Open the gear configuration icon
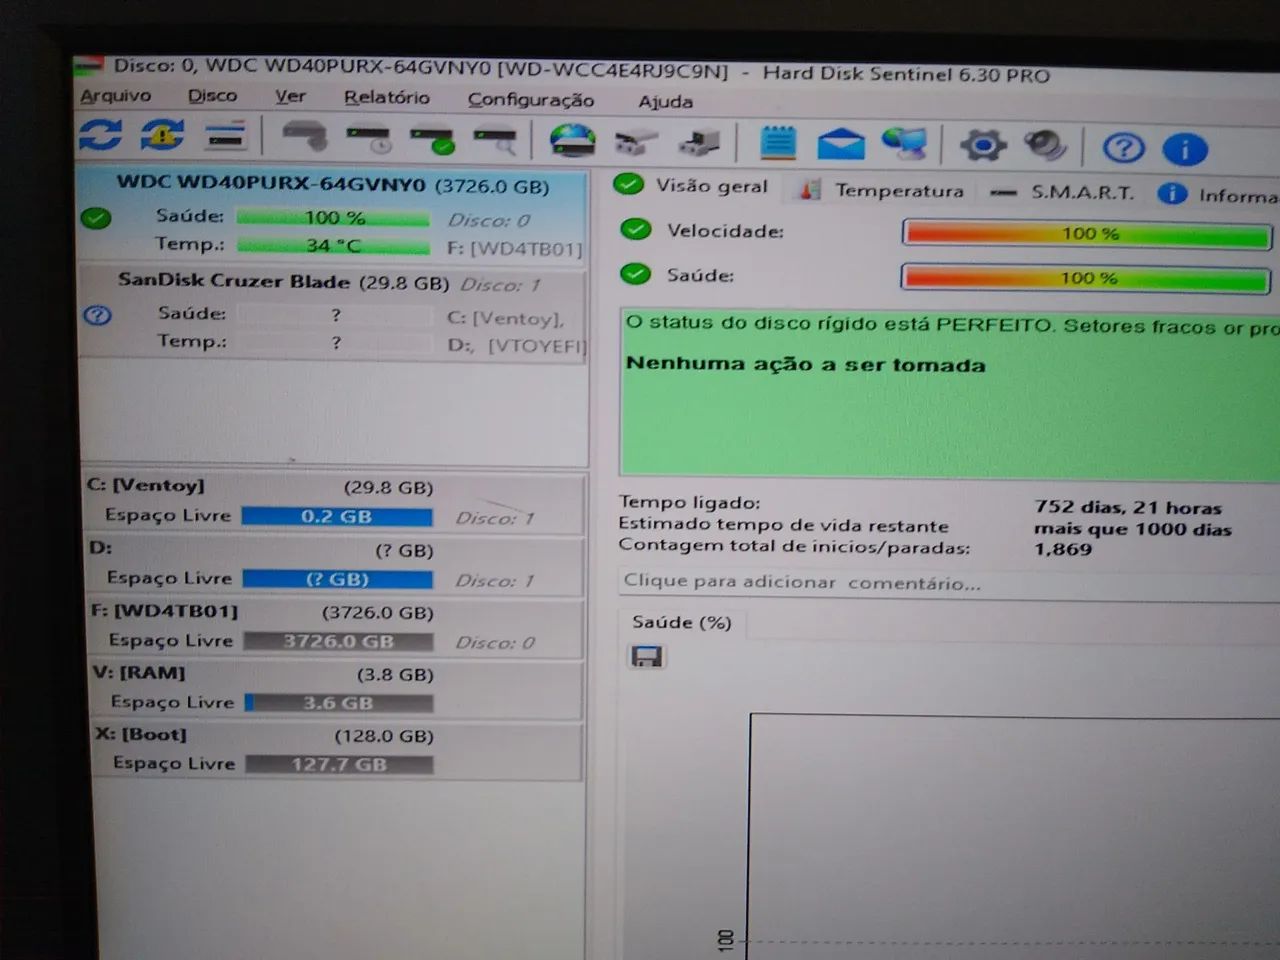 (982, 146)
